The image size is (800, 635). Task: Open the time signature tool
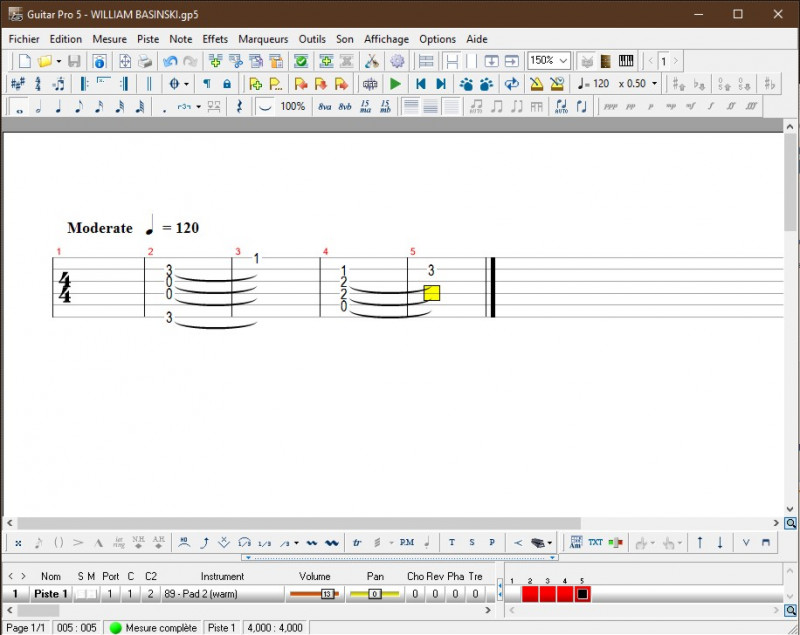coord(38,84)
